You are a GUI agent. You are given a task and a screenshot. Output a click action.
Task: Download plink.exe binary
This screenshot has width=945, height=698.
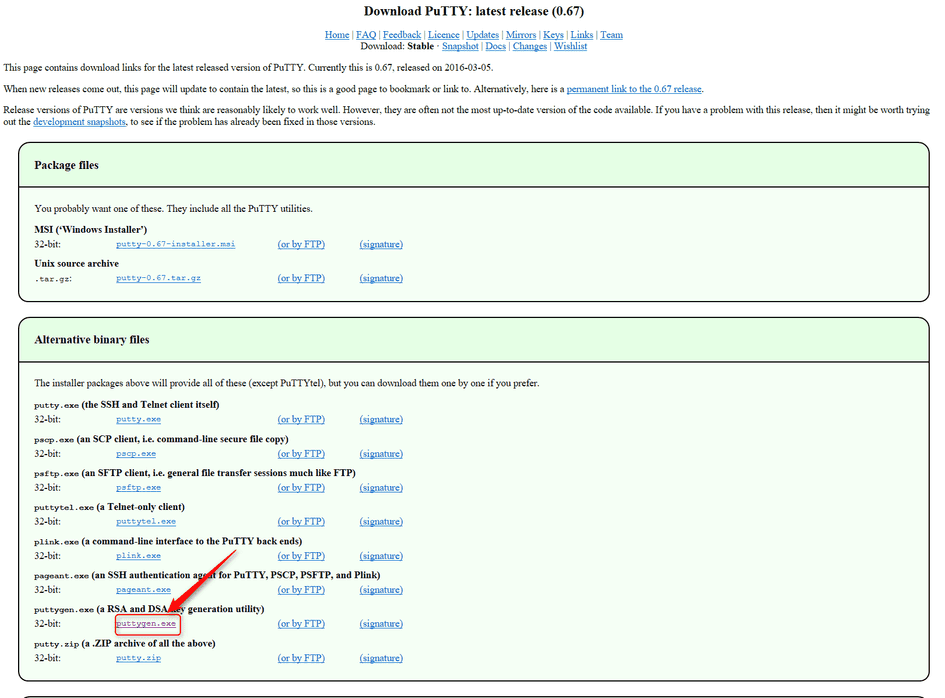tap(138, 556)
